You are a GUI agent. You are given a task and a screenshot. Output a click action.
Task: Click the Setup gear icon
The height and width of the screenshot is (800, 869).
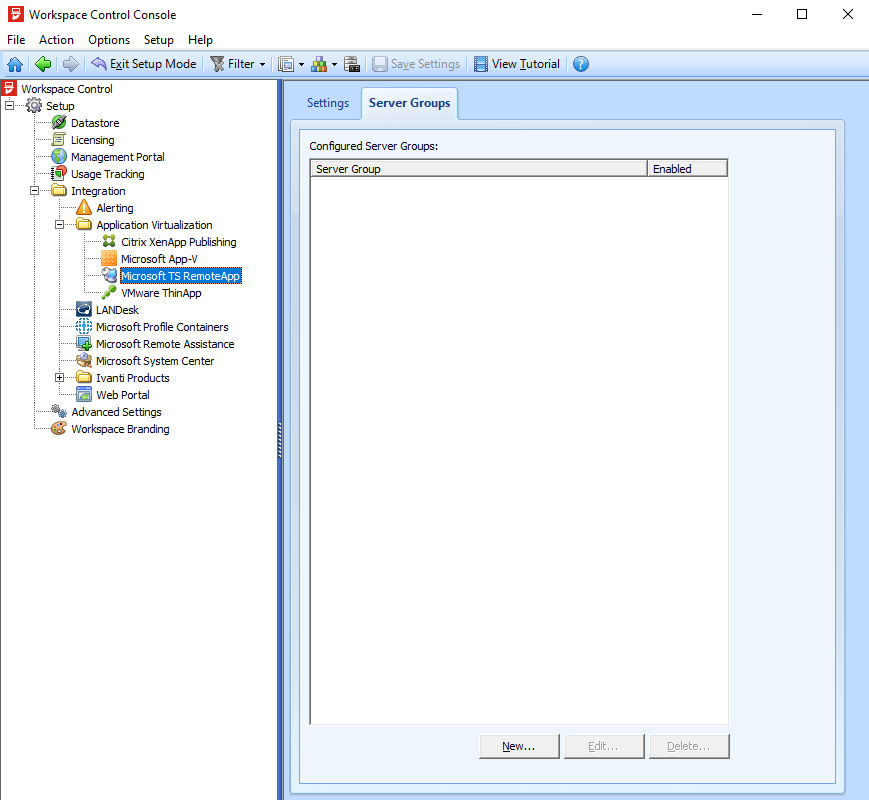[x=34, y=105]
